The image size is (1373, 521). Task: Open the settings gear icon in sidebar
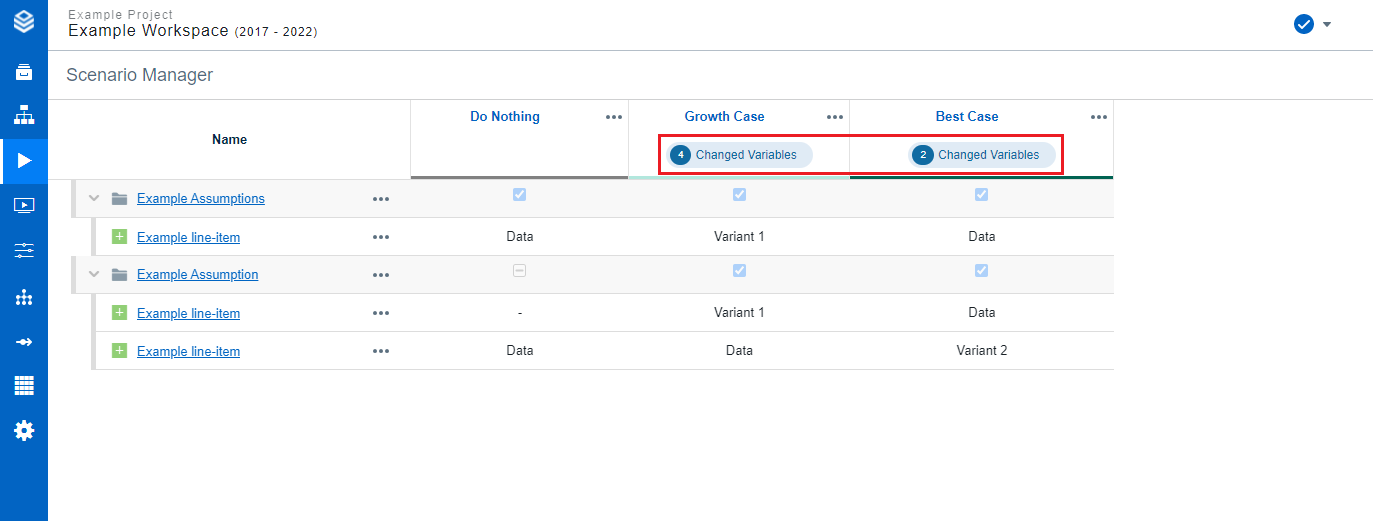pos(24,431)
